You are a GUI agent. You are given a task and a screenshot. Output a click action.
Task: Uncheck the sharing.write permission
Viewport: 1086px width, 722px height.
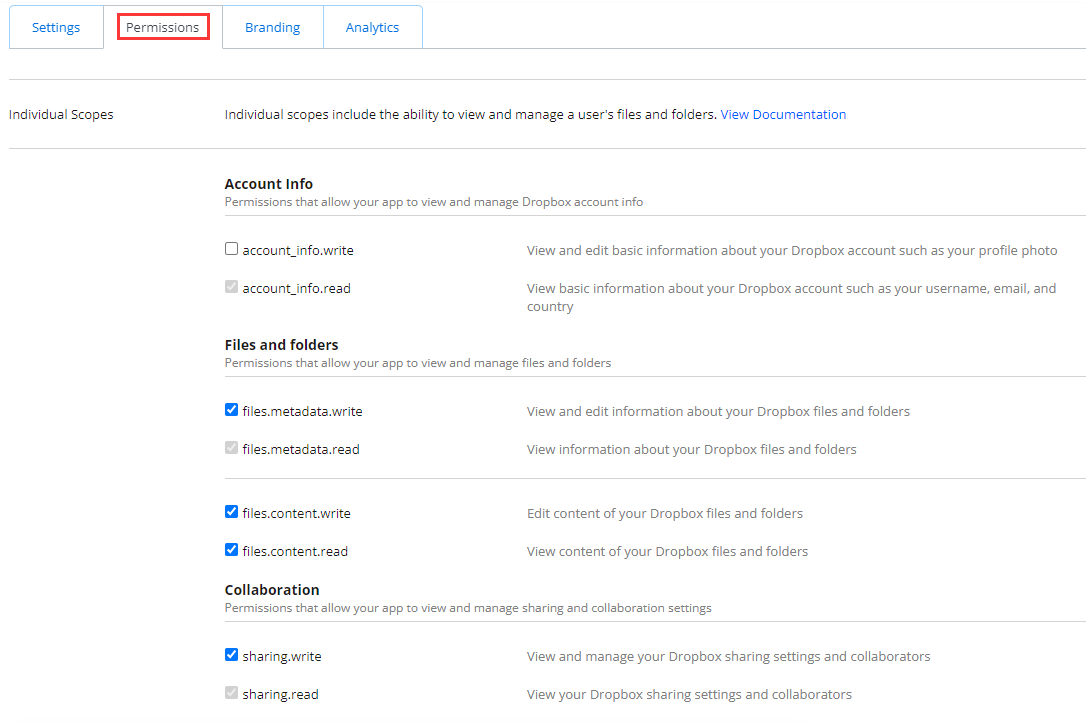tap(231, 655)
